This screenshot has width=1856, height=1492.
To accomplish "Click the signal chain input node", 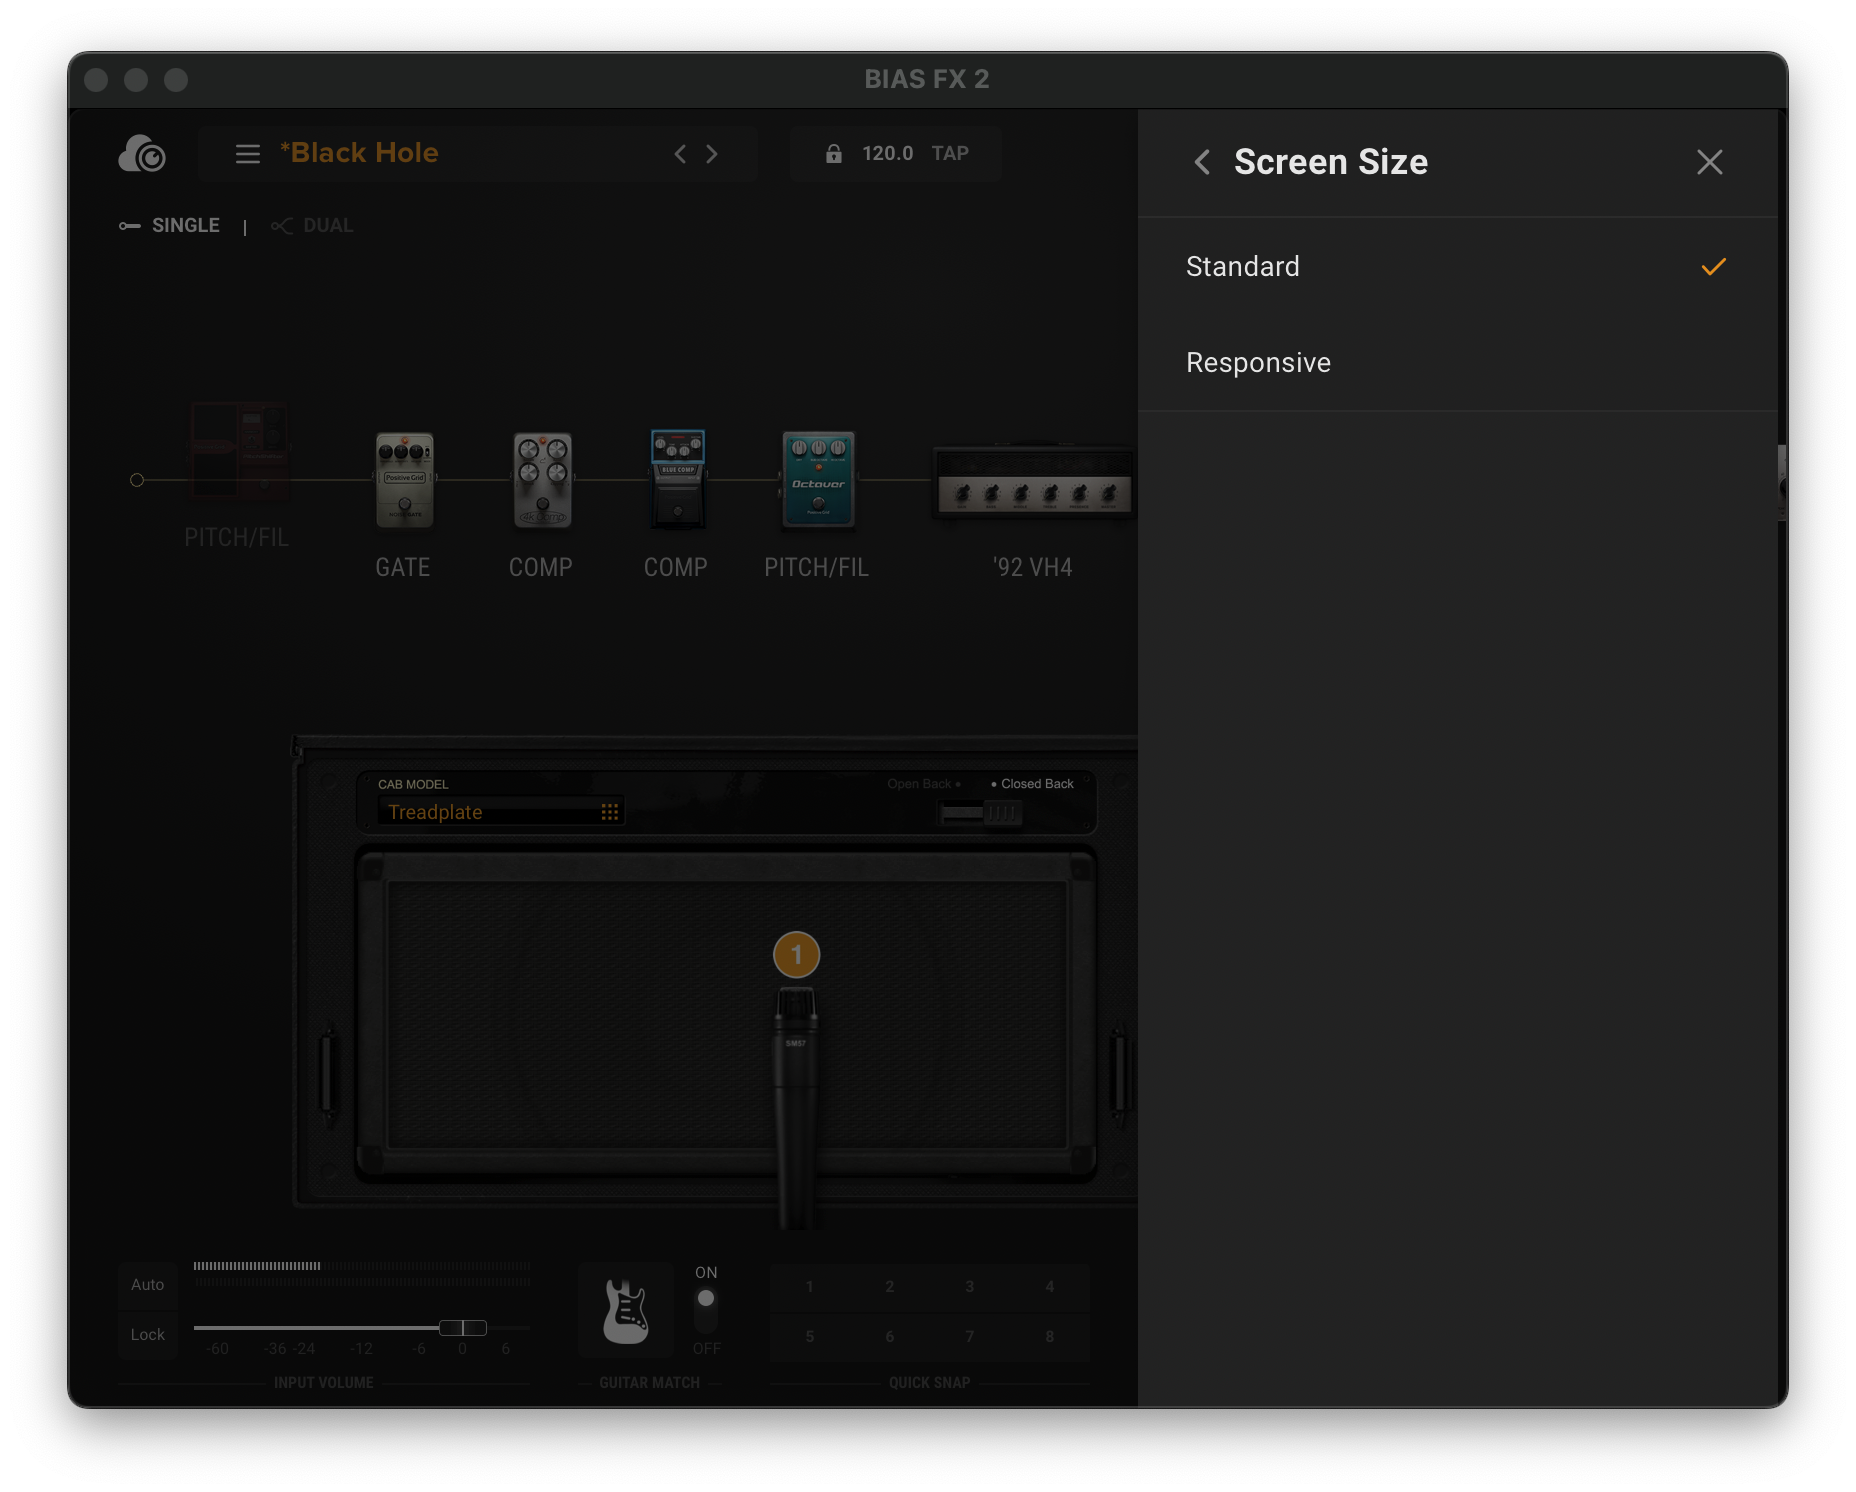I will pyautogui.click(x=137, y=480).
